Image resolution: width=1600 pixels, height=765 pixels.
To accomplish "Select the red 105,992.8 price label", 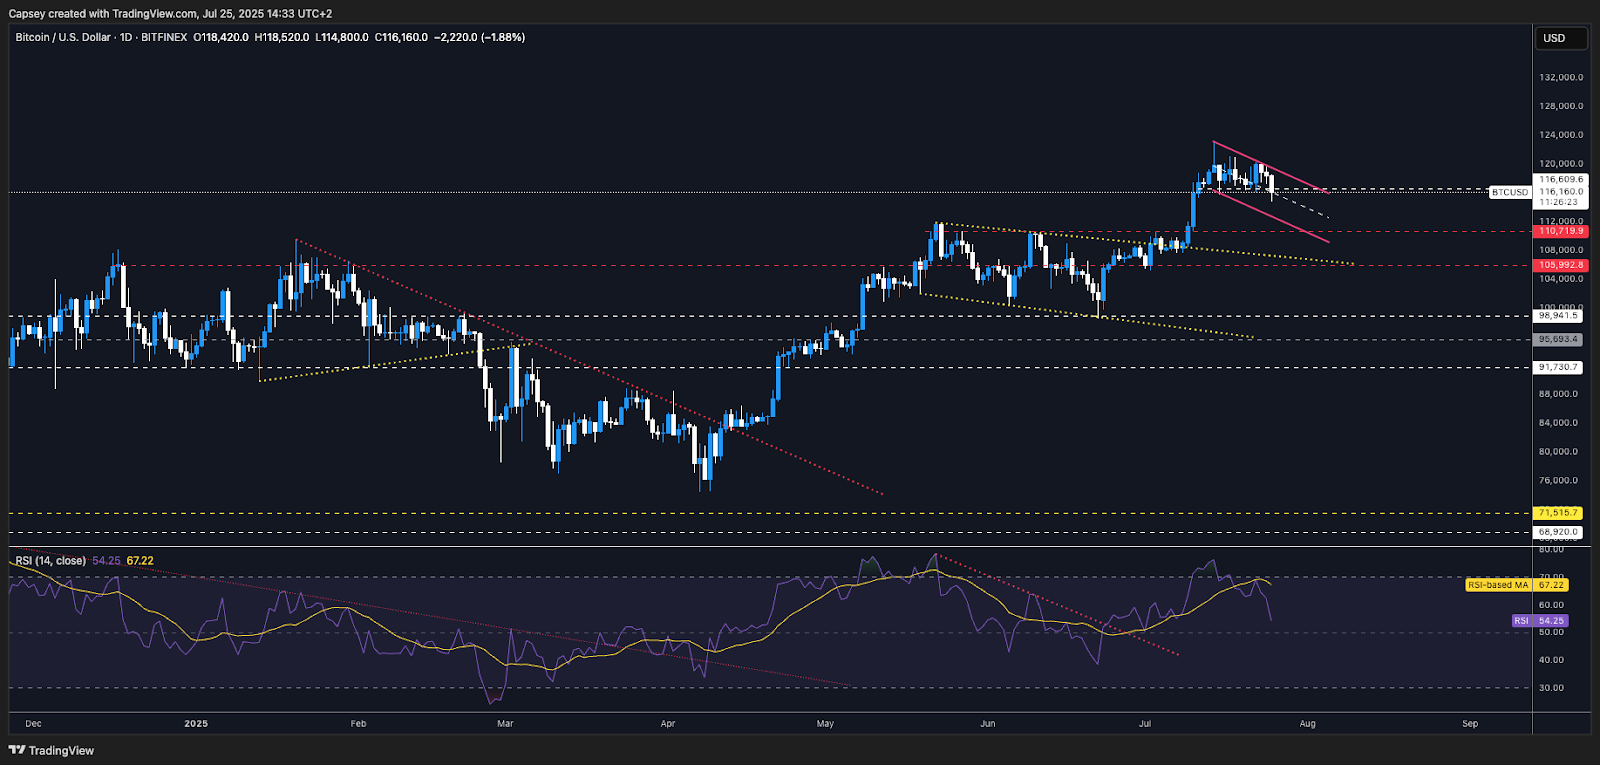I will pos(1560,265).
